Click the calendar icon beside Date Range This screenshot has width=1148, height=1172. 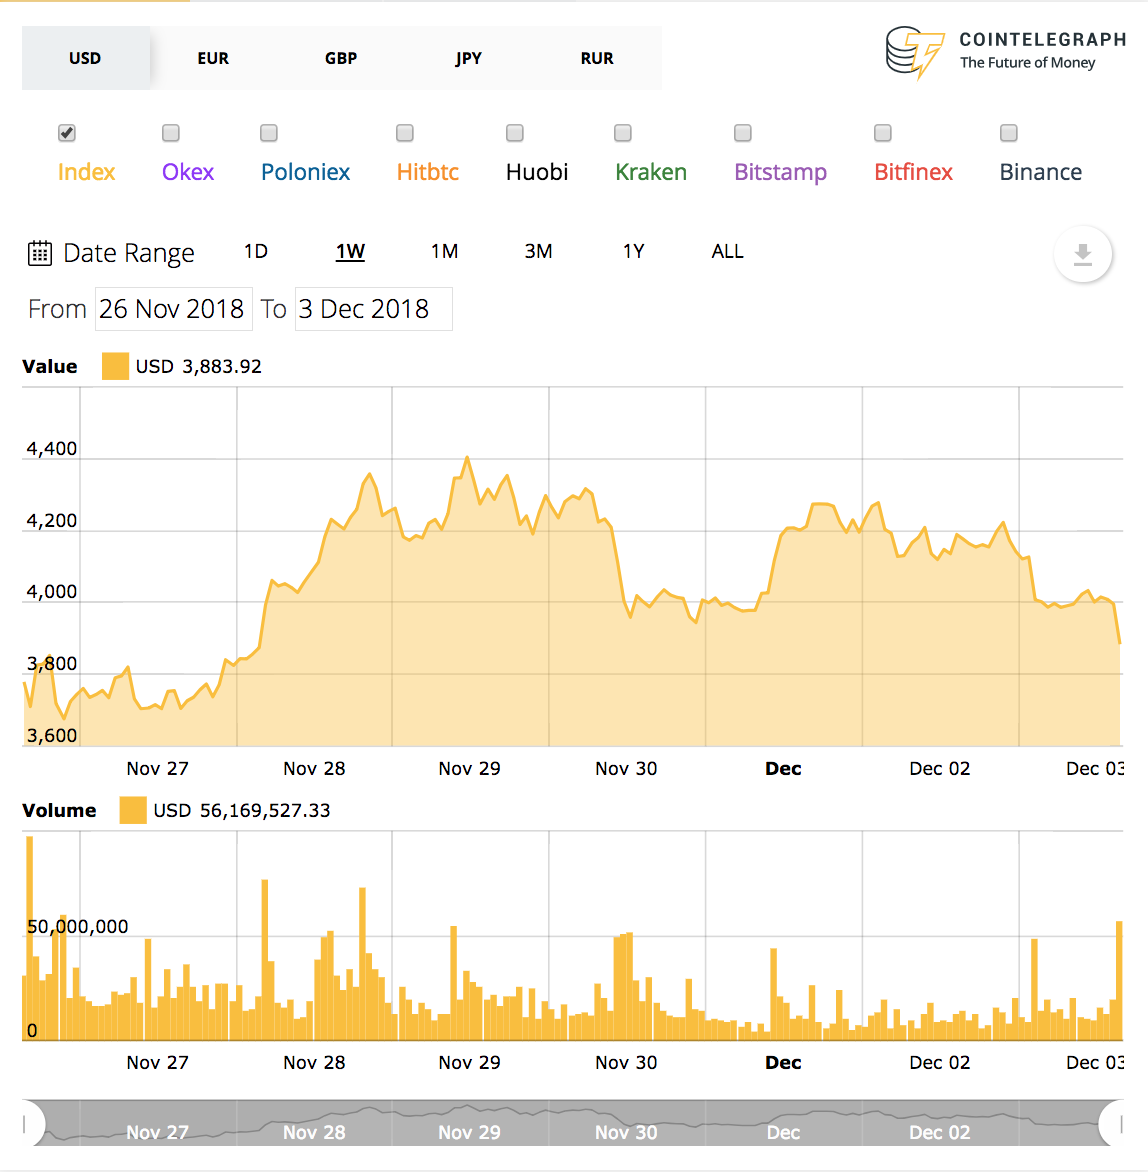tap(40, 253)
